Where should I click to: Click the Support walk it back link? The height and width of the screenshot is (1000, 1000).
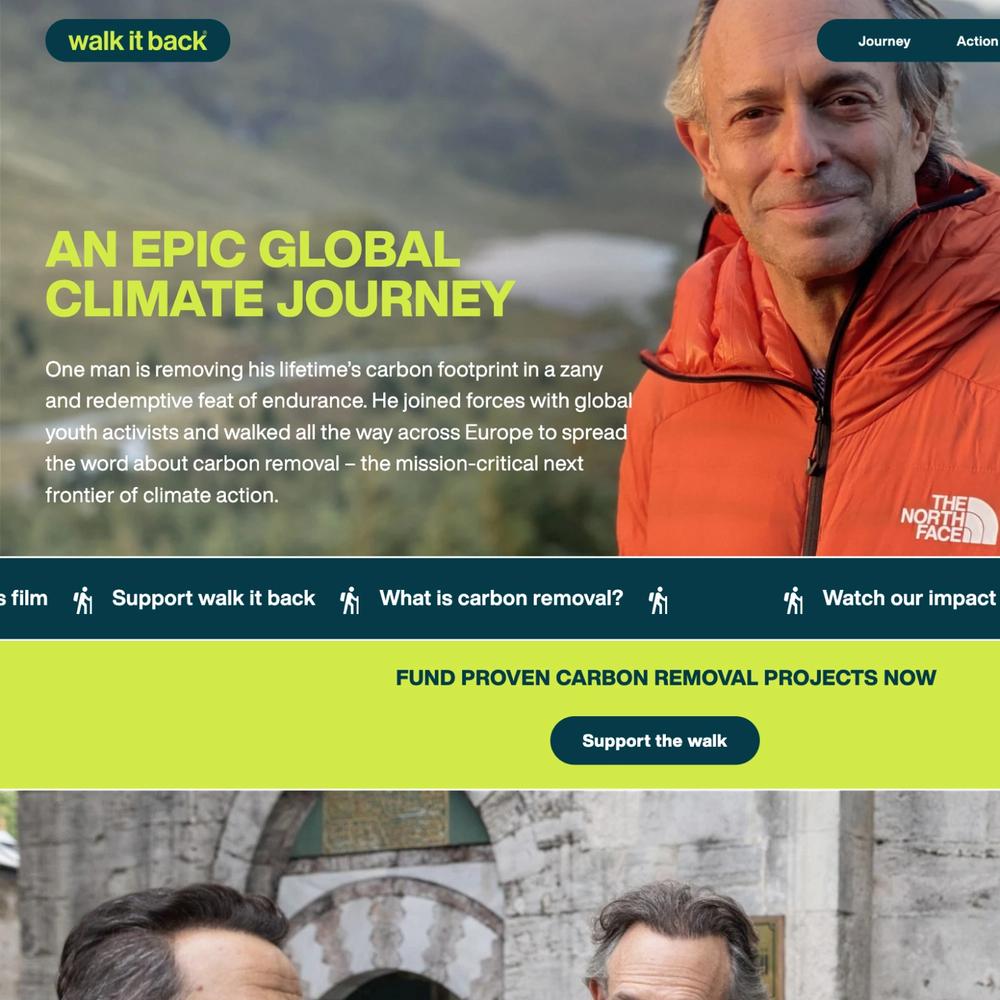214,598
